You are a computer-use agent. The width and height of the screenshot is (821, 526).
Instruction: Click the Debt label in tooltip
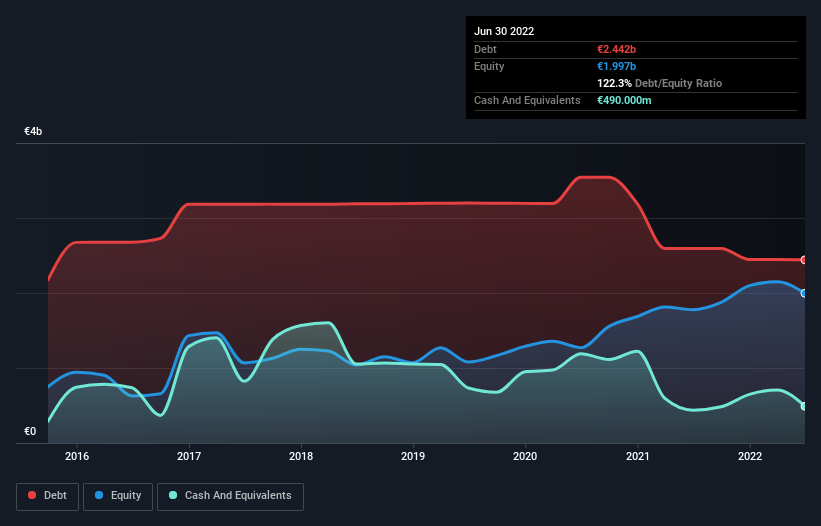point(485,49)
